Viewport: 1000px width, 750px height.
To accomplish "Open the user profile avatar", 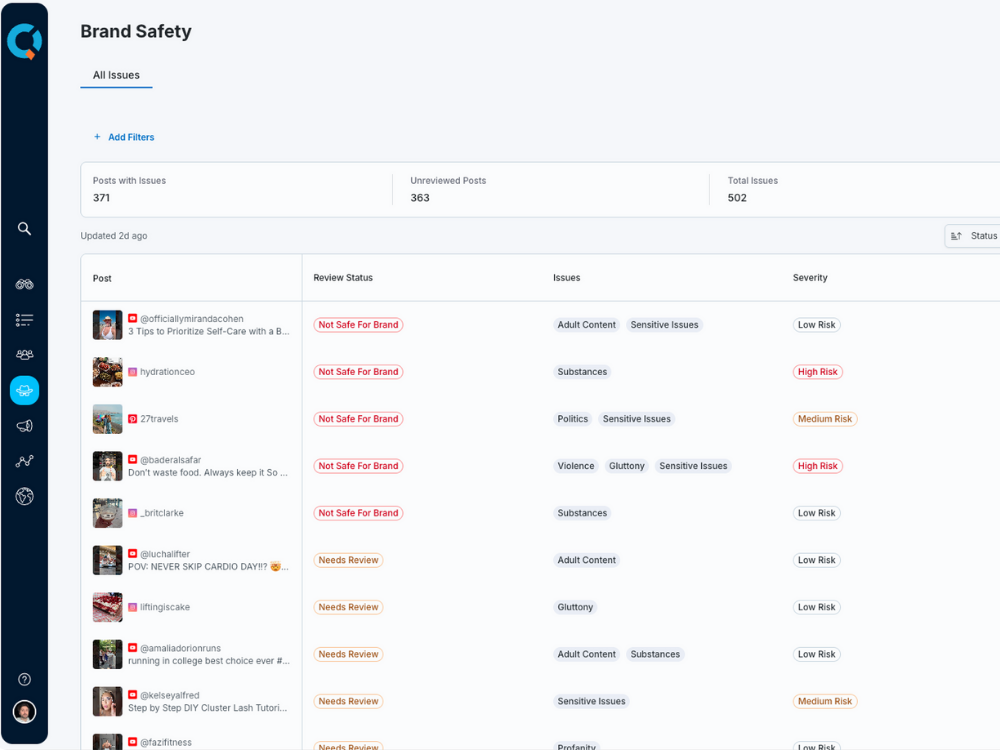I will pos(25,711).
